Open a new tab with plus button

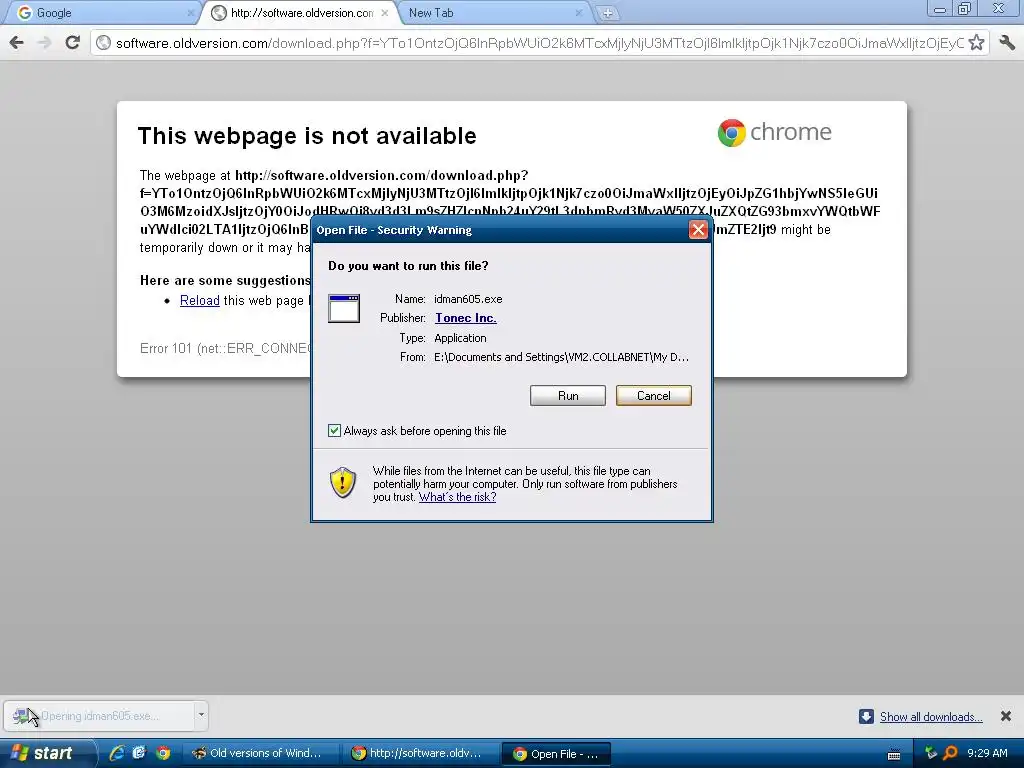(607, 13)
